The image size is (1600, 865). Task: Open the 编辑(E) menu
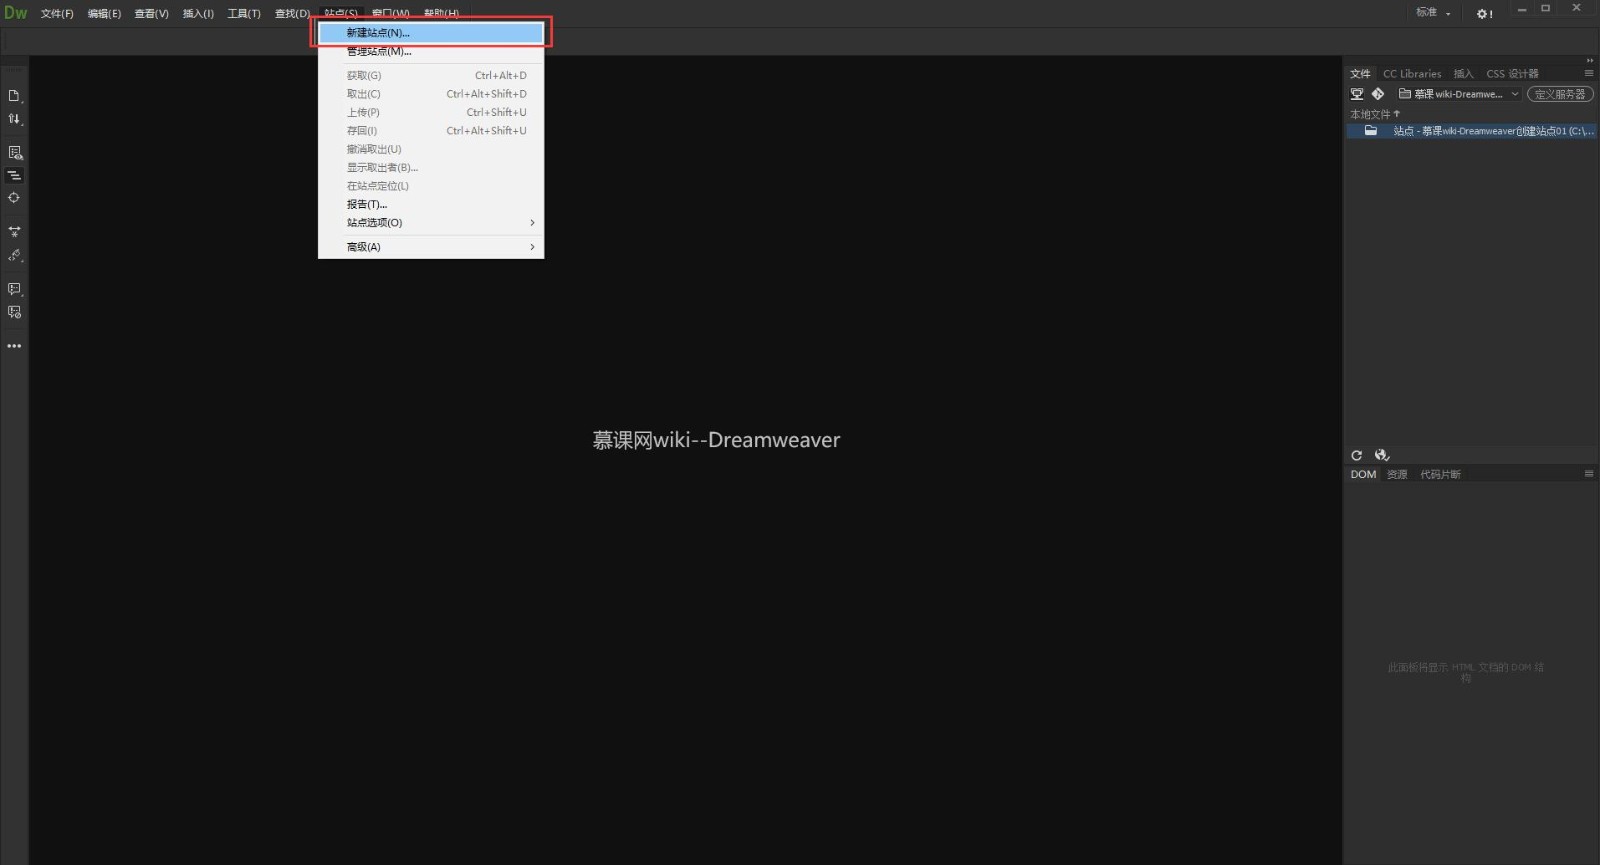[104, 14]
